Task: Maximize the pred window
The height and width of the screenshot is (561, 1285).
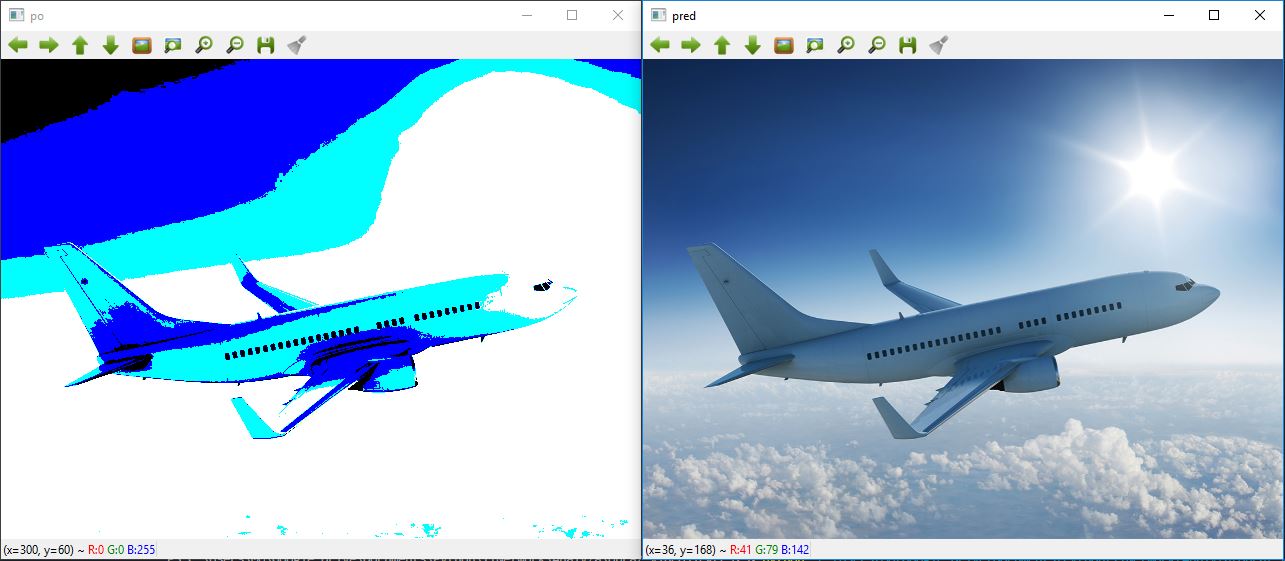Action: [x=1214, y=16]
